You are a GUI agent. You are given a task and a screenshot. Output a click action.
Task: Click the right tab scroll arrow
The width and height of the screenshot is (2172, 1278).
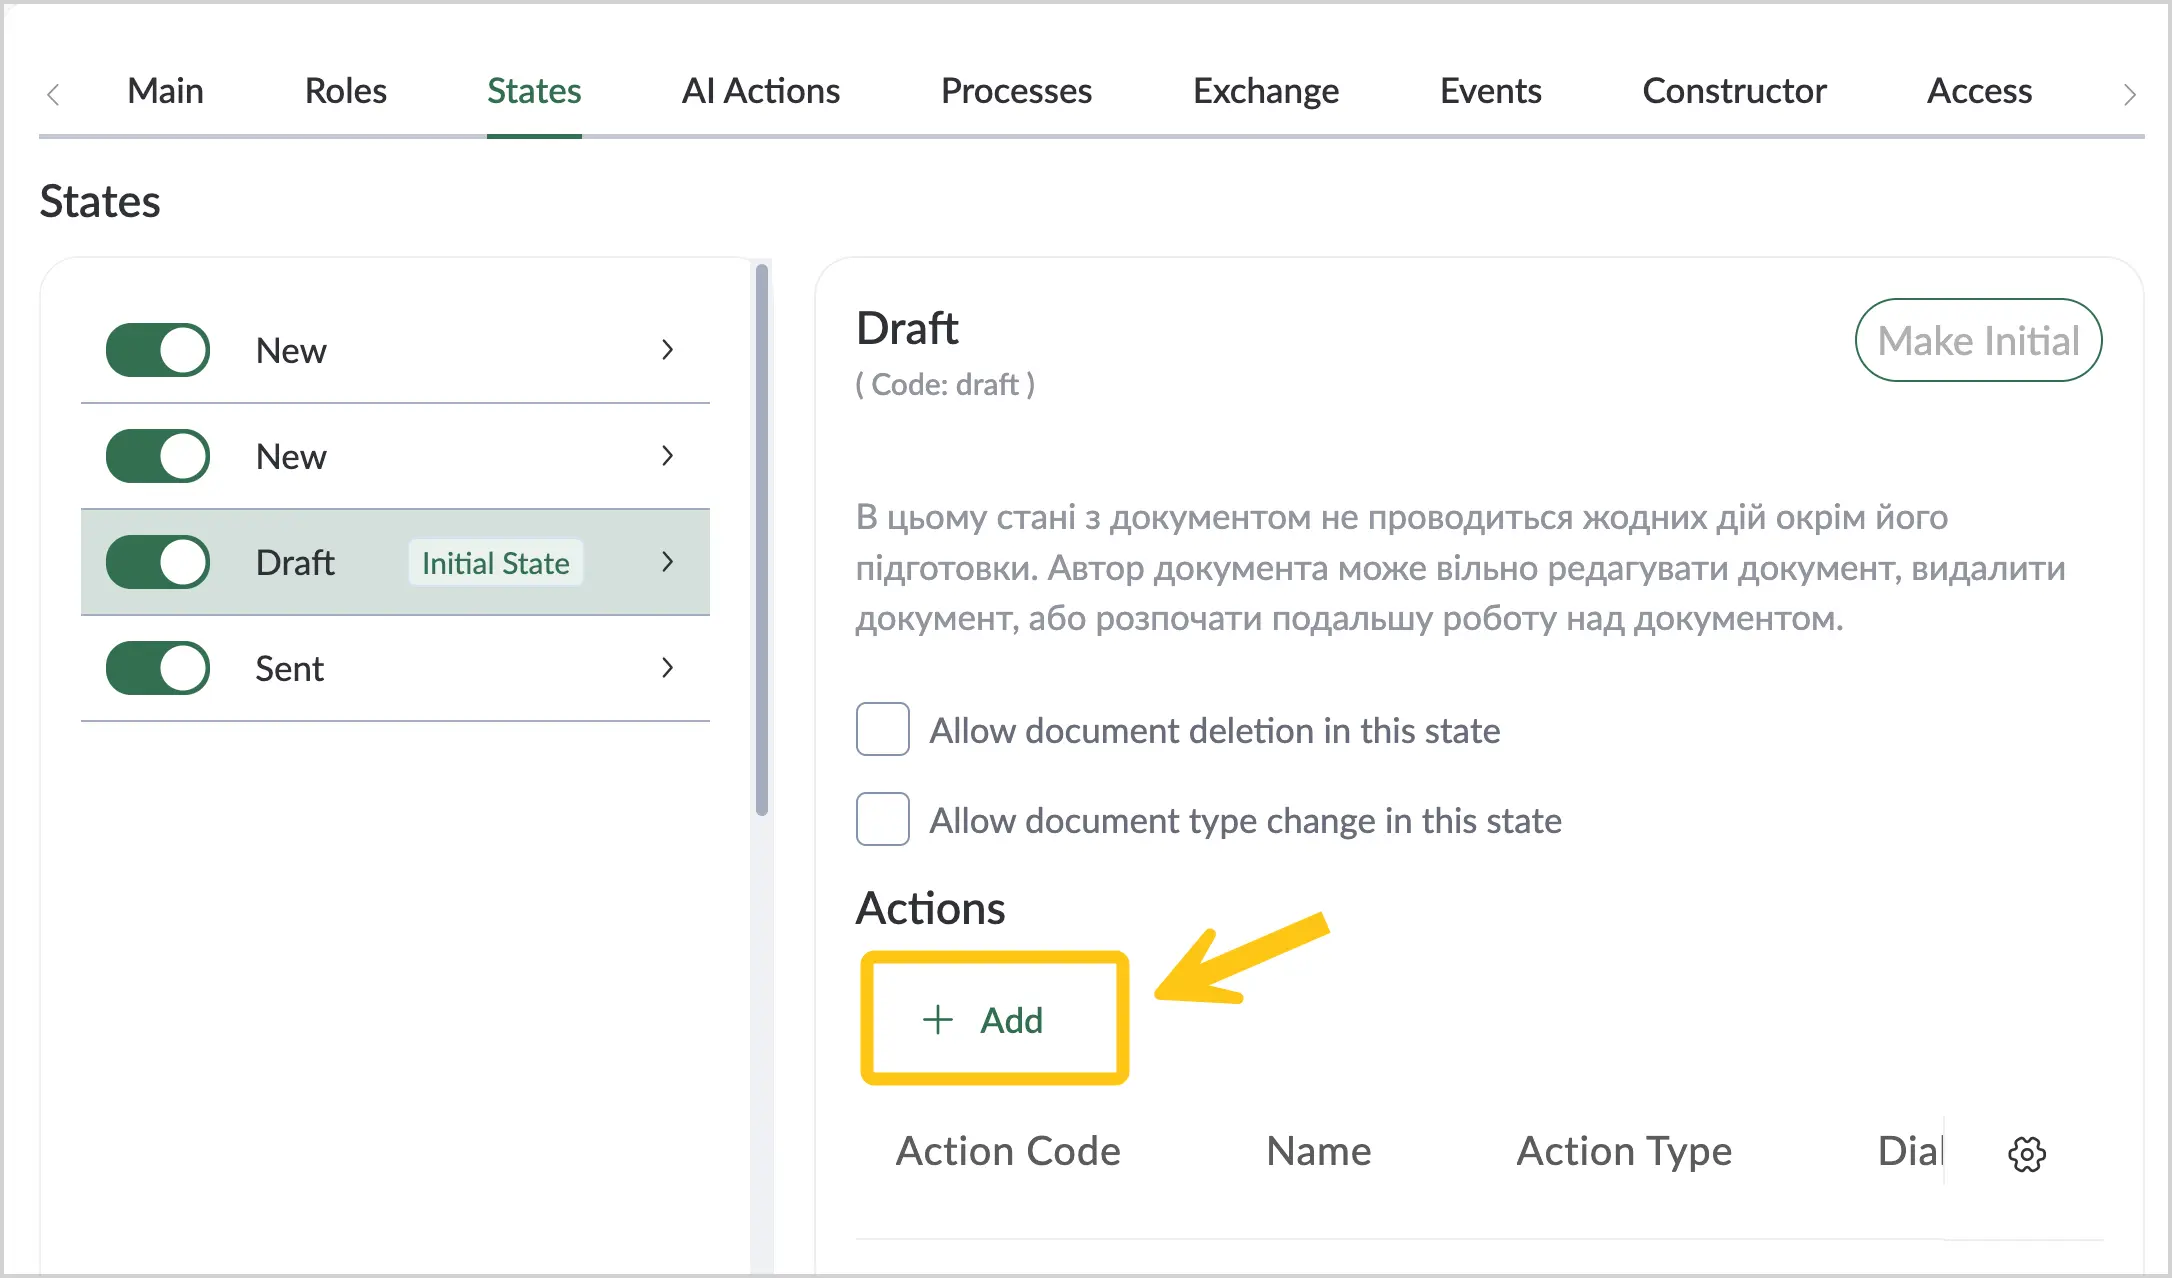point(2129,94)
